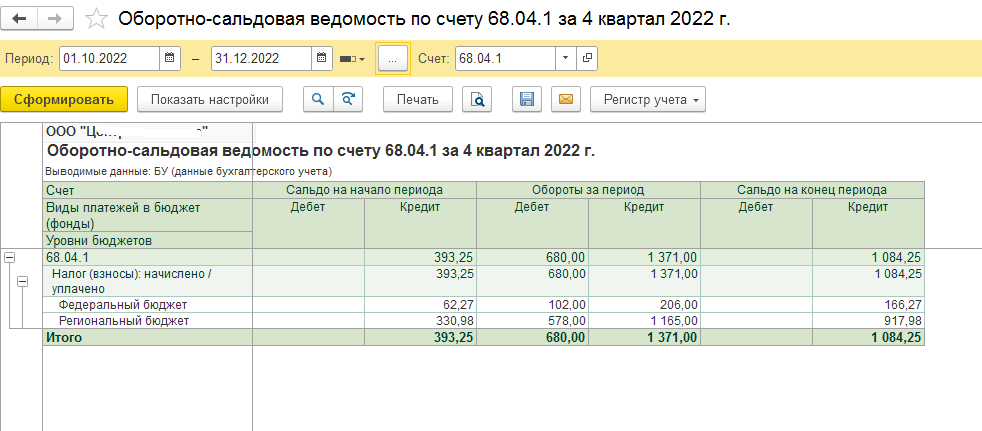Screen dimensions: 982x431
Task: Open print preview icon
Action: [x=478, y=100]
